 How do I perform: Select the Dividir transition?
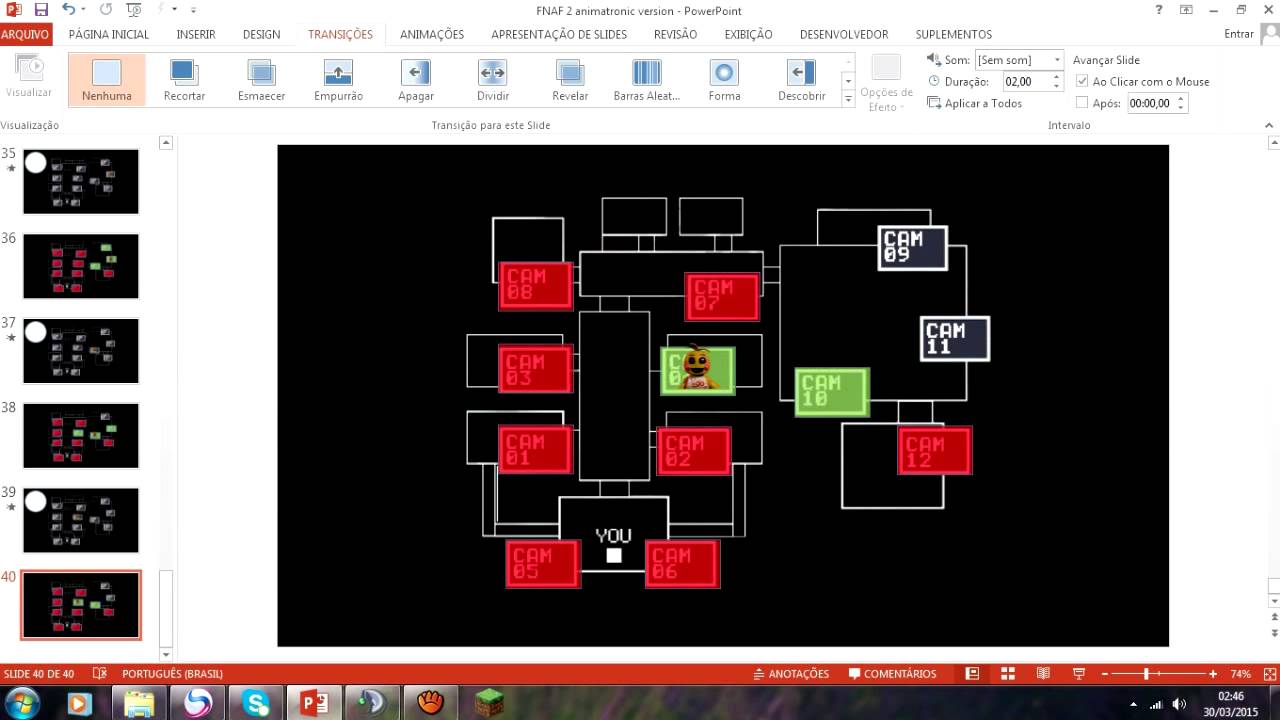coord(492,80)
